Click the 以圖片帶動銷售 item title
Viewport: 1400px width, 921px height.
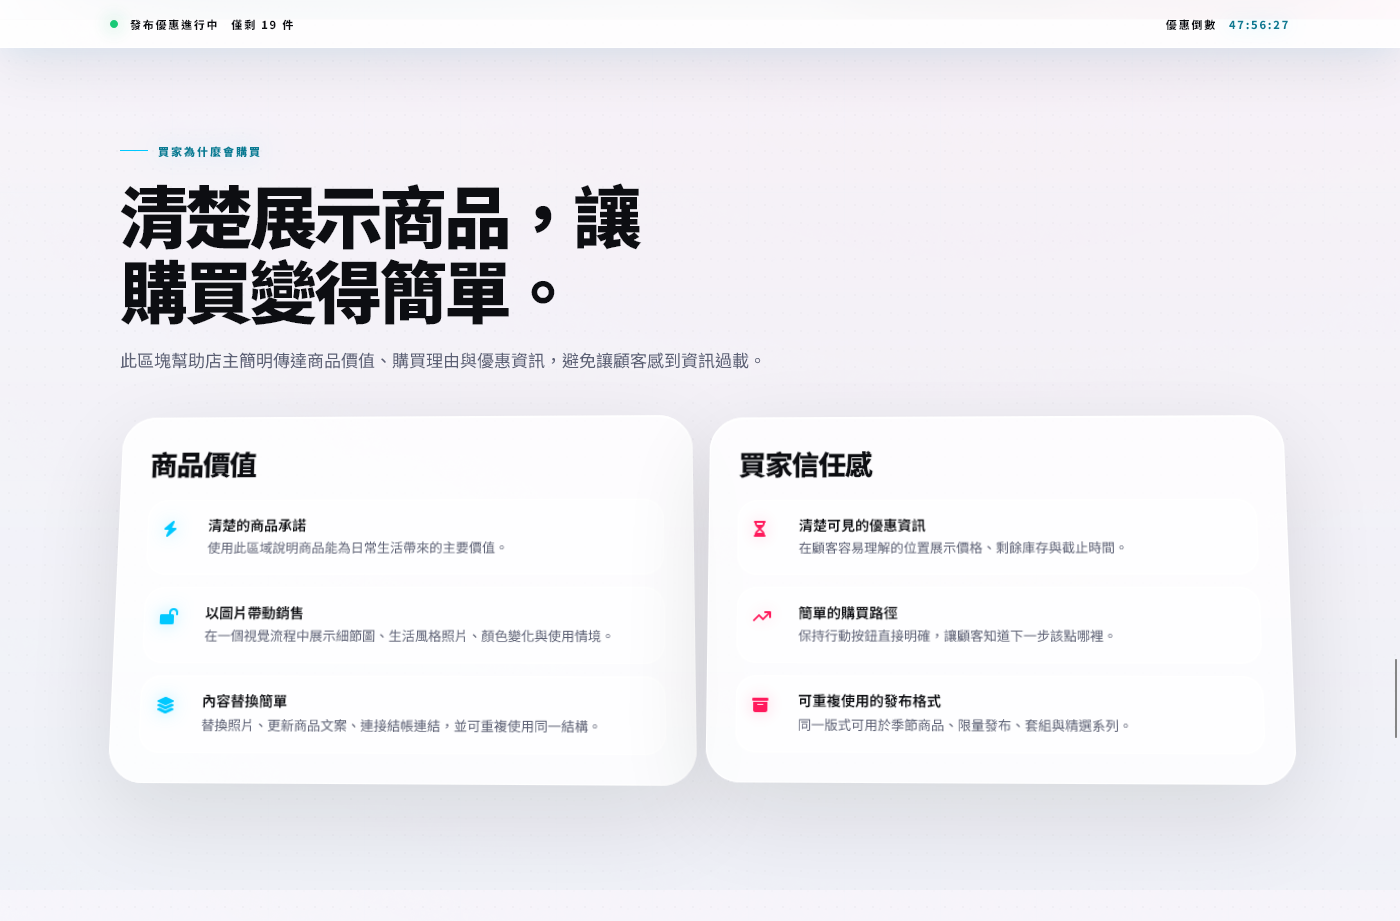click(x=254, y=613)
